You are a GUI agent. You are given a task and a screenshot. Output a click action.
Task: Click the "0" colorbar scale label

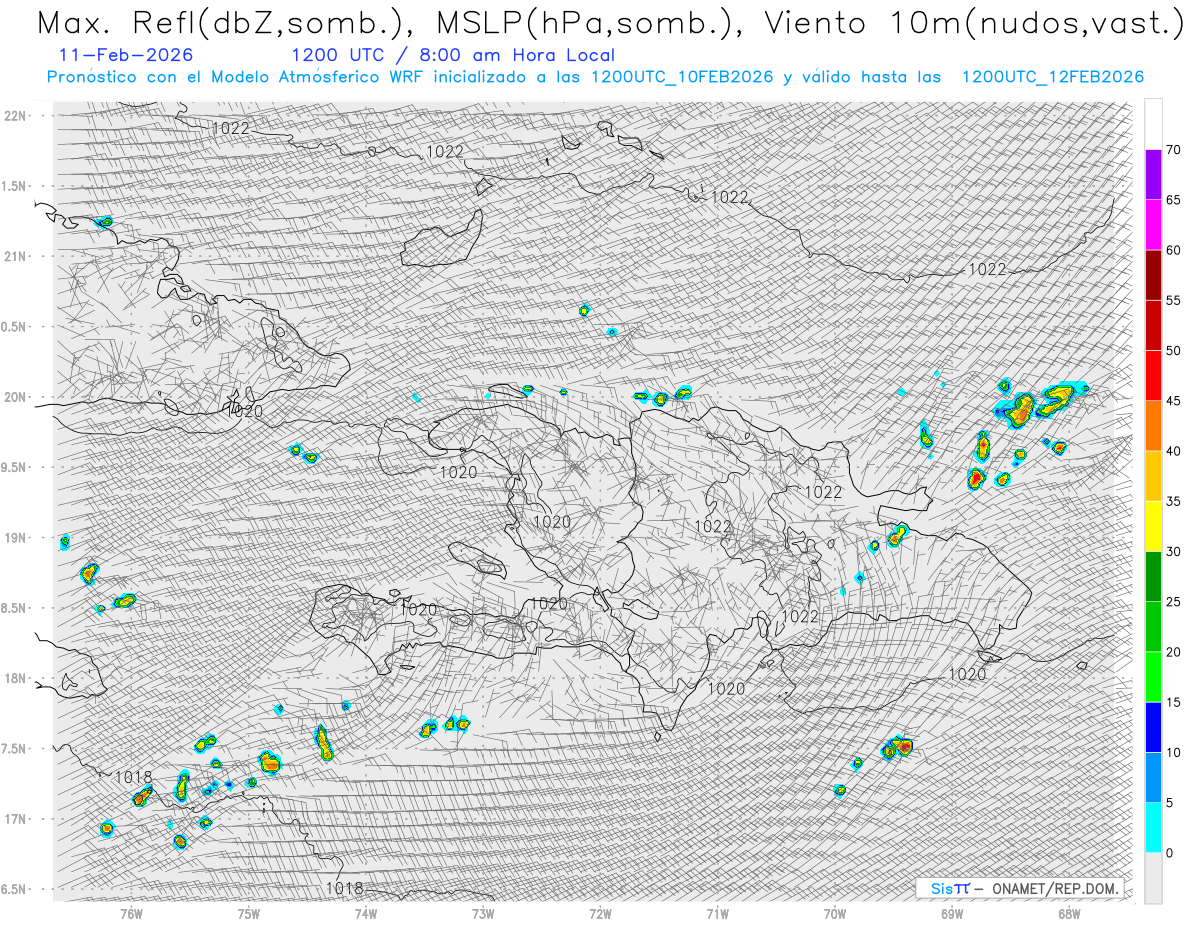[x=1169, y=853]
